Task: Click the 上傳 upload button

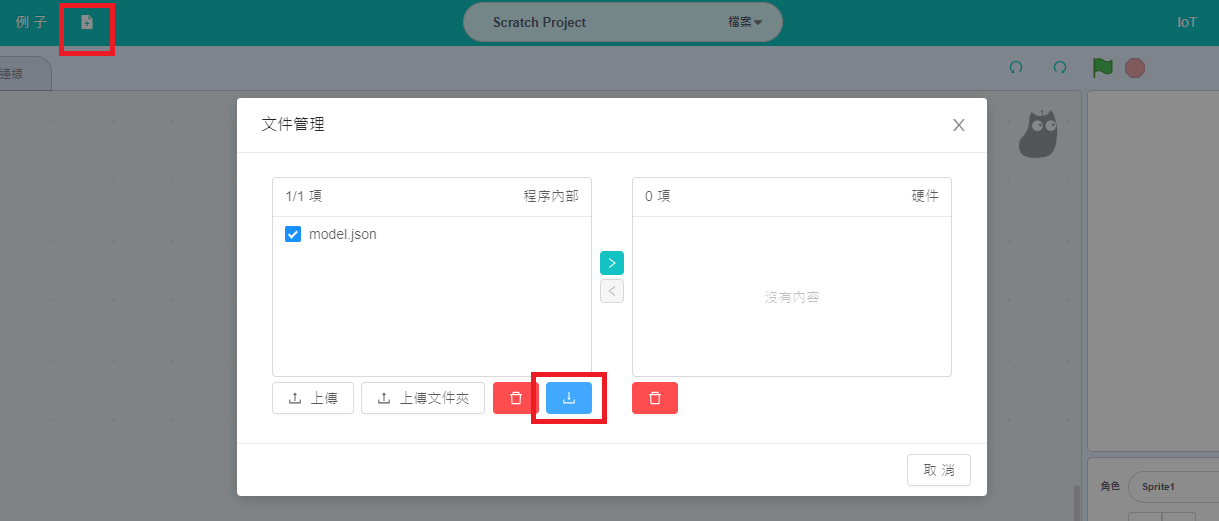Action: [313, 398]
